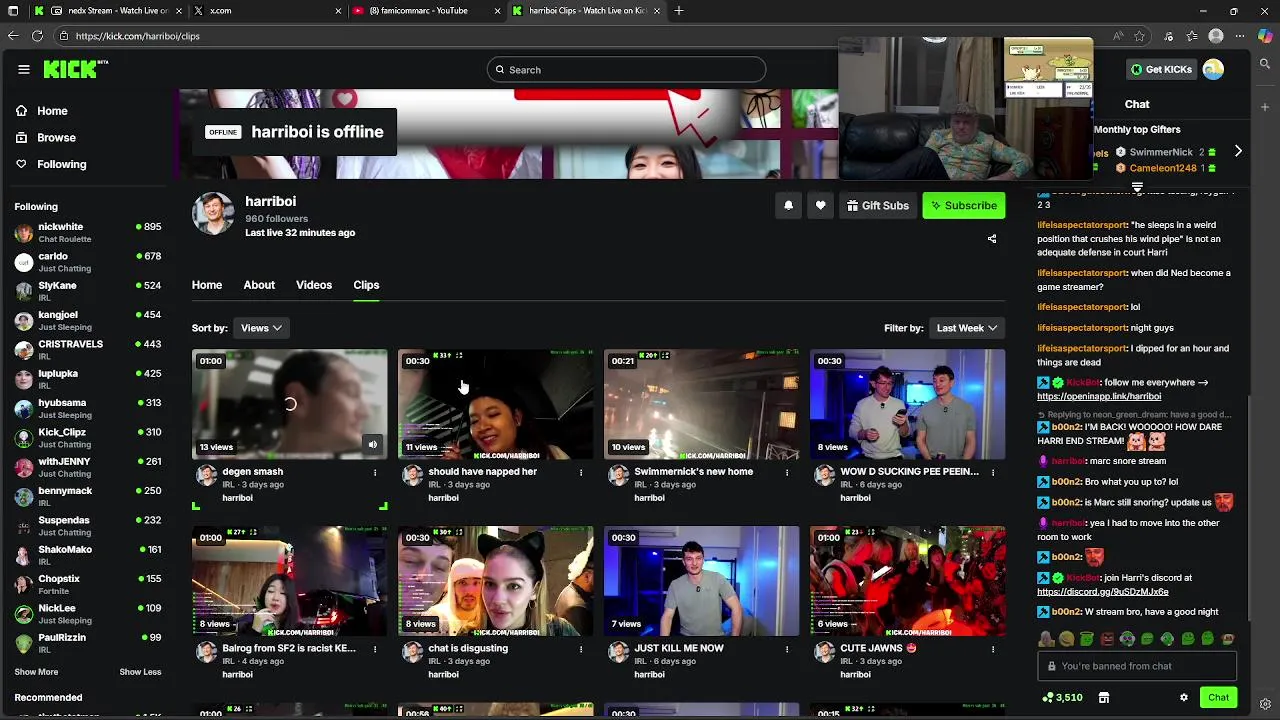Click the Gift Subs button
The image size is (1280, 720).
tap(878, 205)
